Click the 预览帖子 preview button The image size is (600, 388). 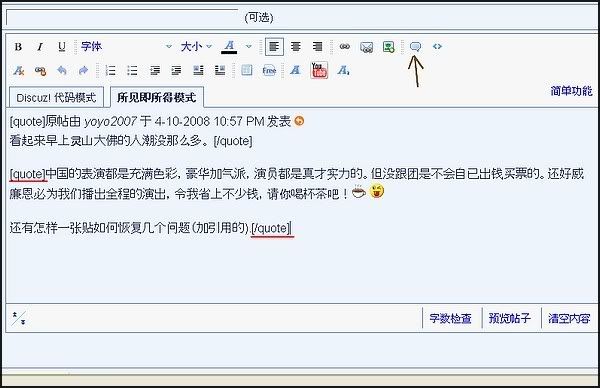(x=510, y=318)
